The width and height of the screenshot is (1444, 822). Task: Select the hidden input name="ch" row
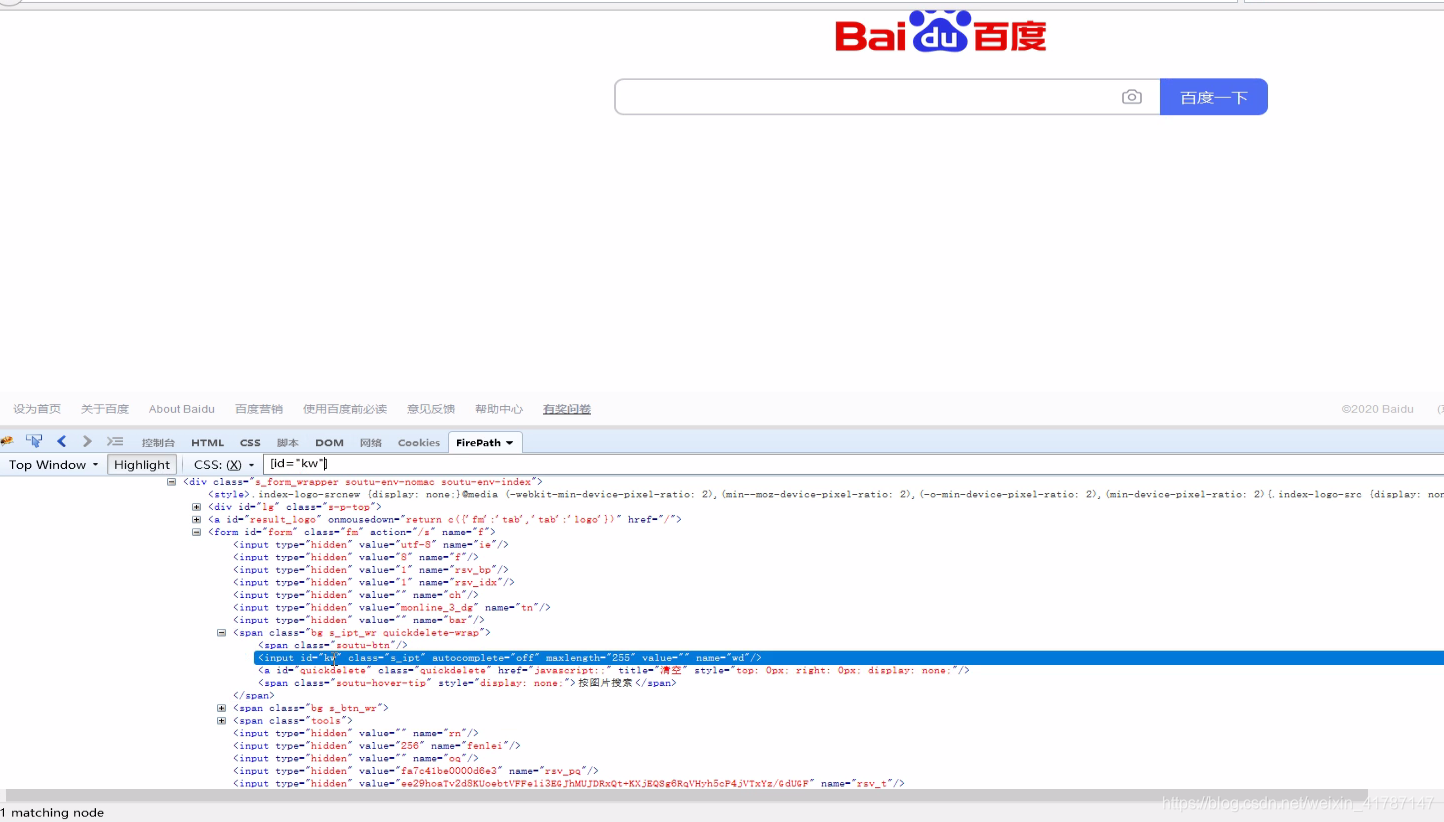click(x=356, y=595)
